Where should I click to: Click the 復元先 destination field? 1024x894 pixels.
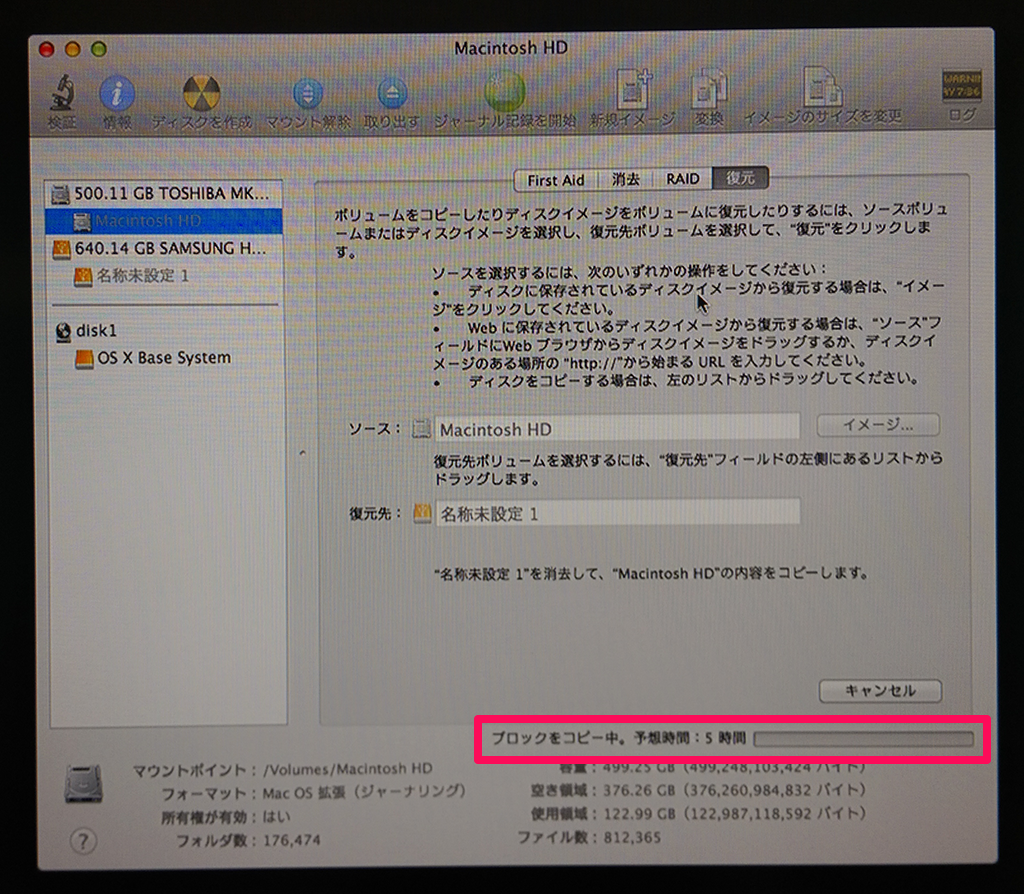(617, 513)
